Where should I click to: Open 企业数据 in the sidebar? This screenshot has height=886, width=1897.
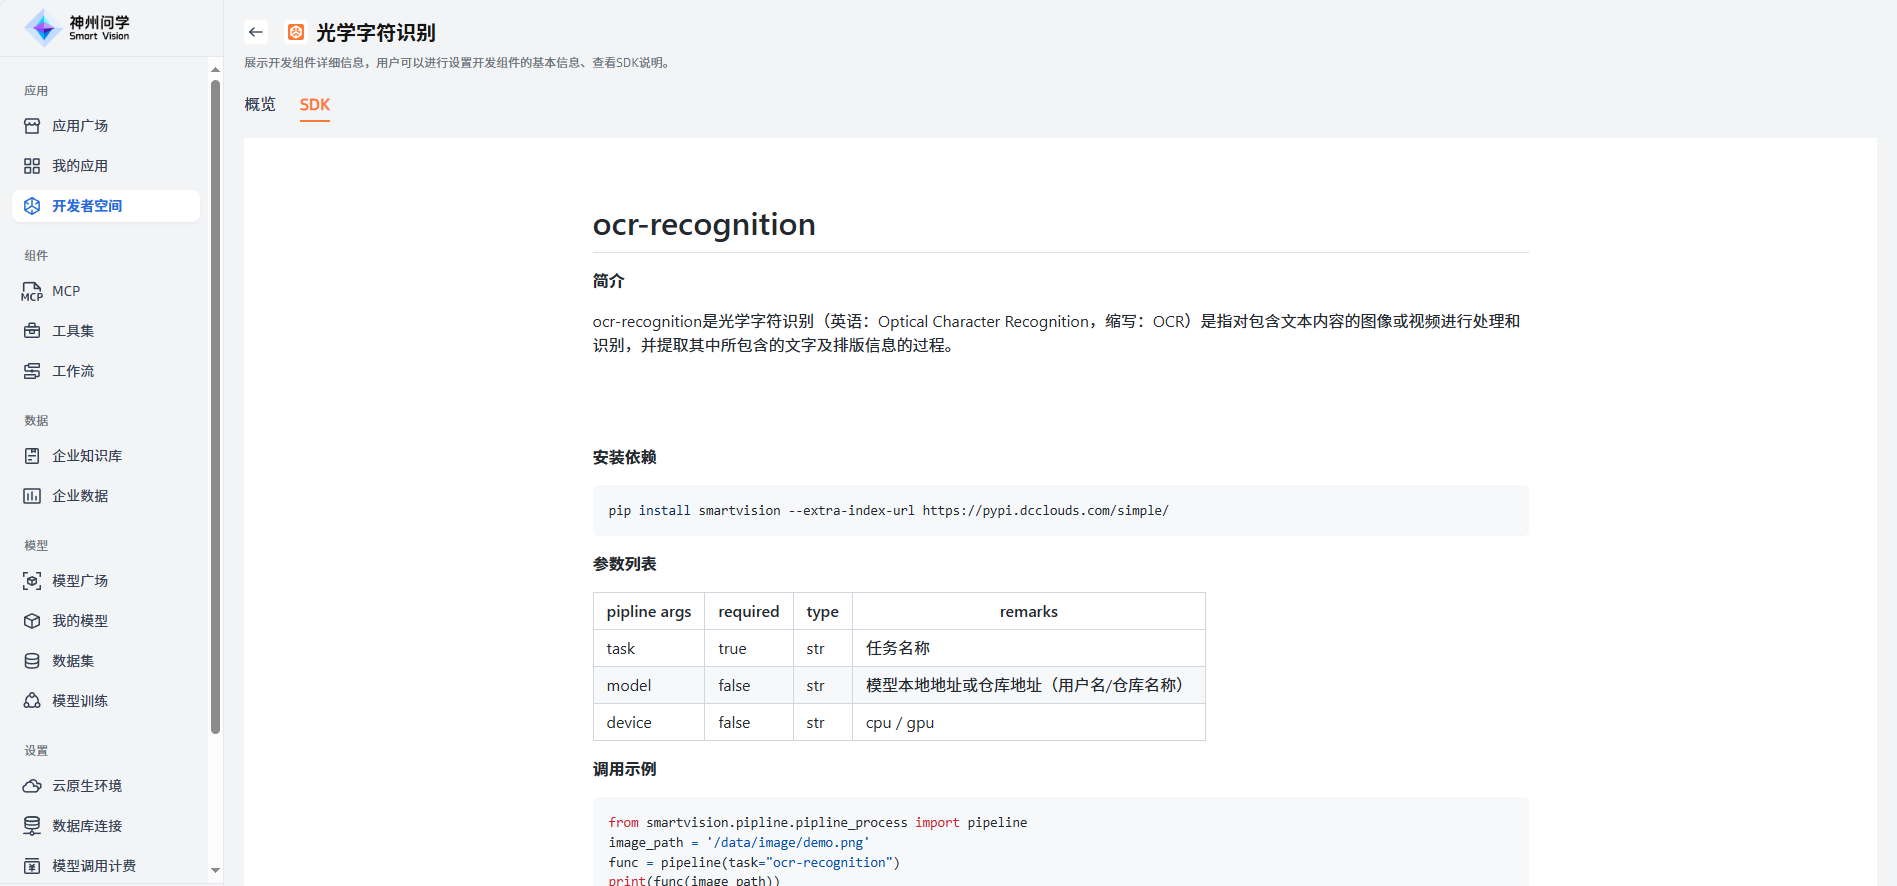[x=80, y=496]
